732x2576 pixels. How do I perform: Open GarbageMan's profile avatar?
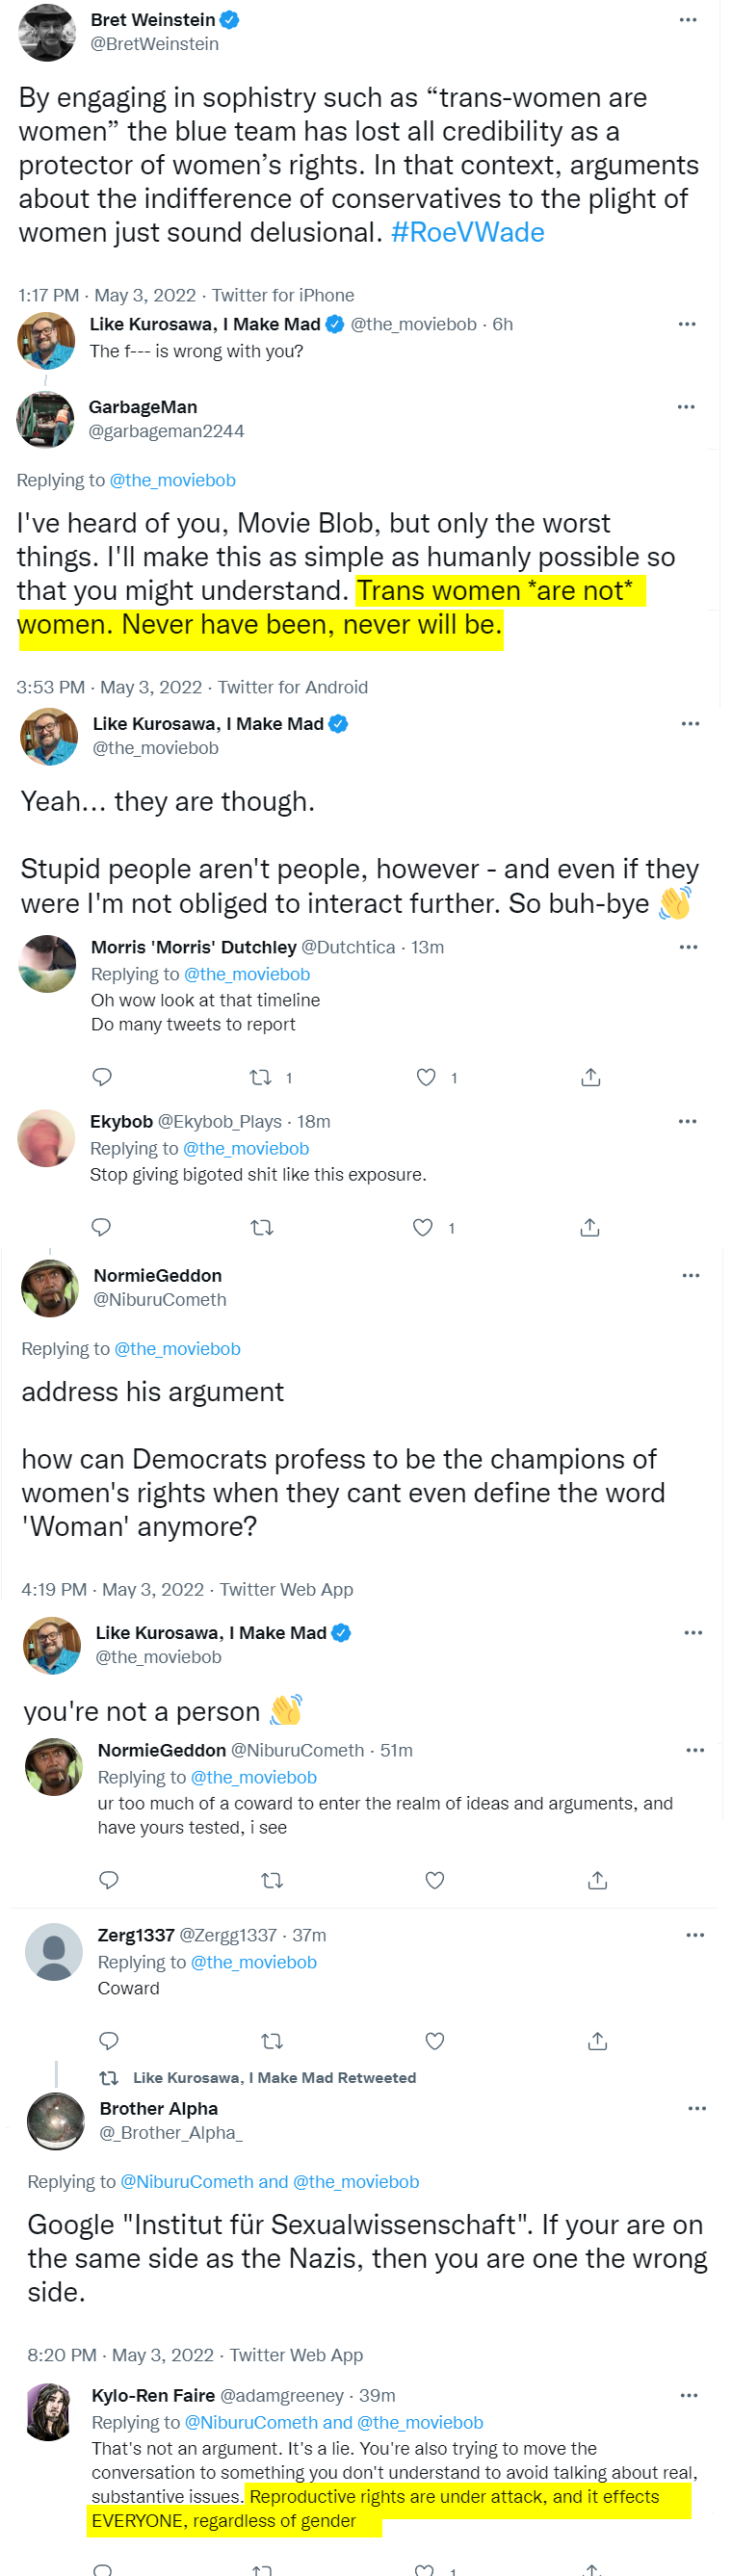[46, 419]
